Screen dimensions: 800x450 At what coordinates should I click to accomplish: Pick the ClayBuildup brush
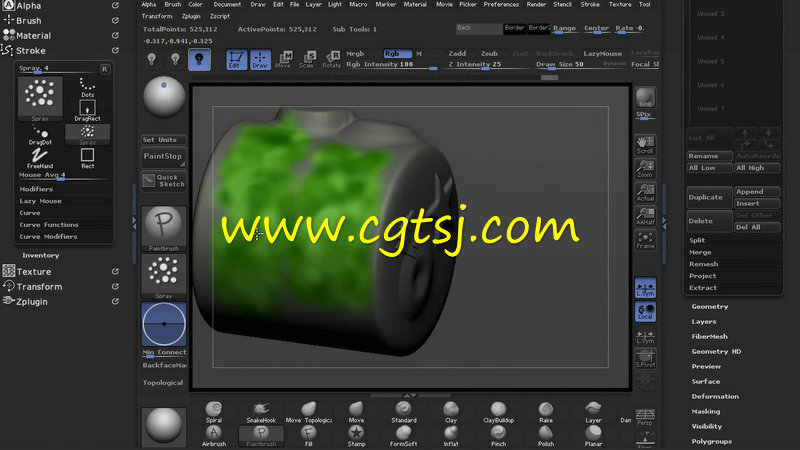tap(498, 412)
